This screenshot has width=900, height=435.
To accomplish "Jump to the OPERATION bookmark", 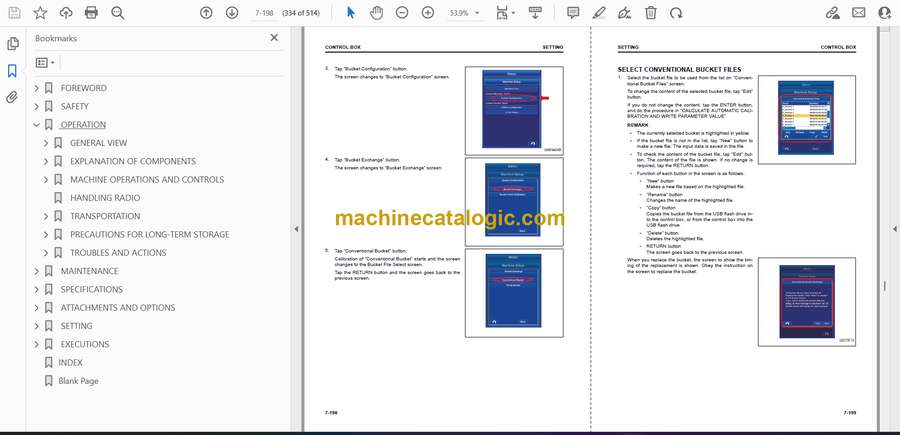I will [x=83, y=125].
